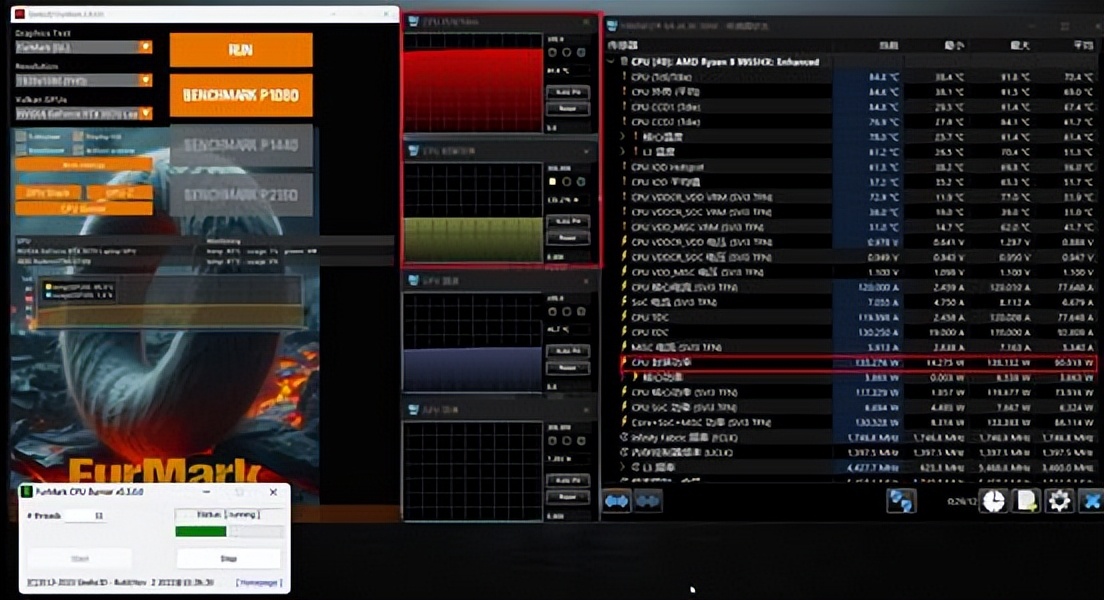This screenshot has width=1104, height=600.
Task: Click the 最大 column header
Action: (1020, 46)
